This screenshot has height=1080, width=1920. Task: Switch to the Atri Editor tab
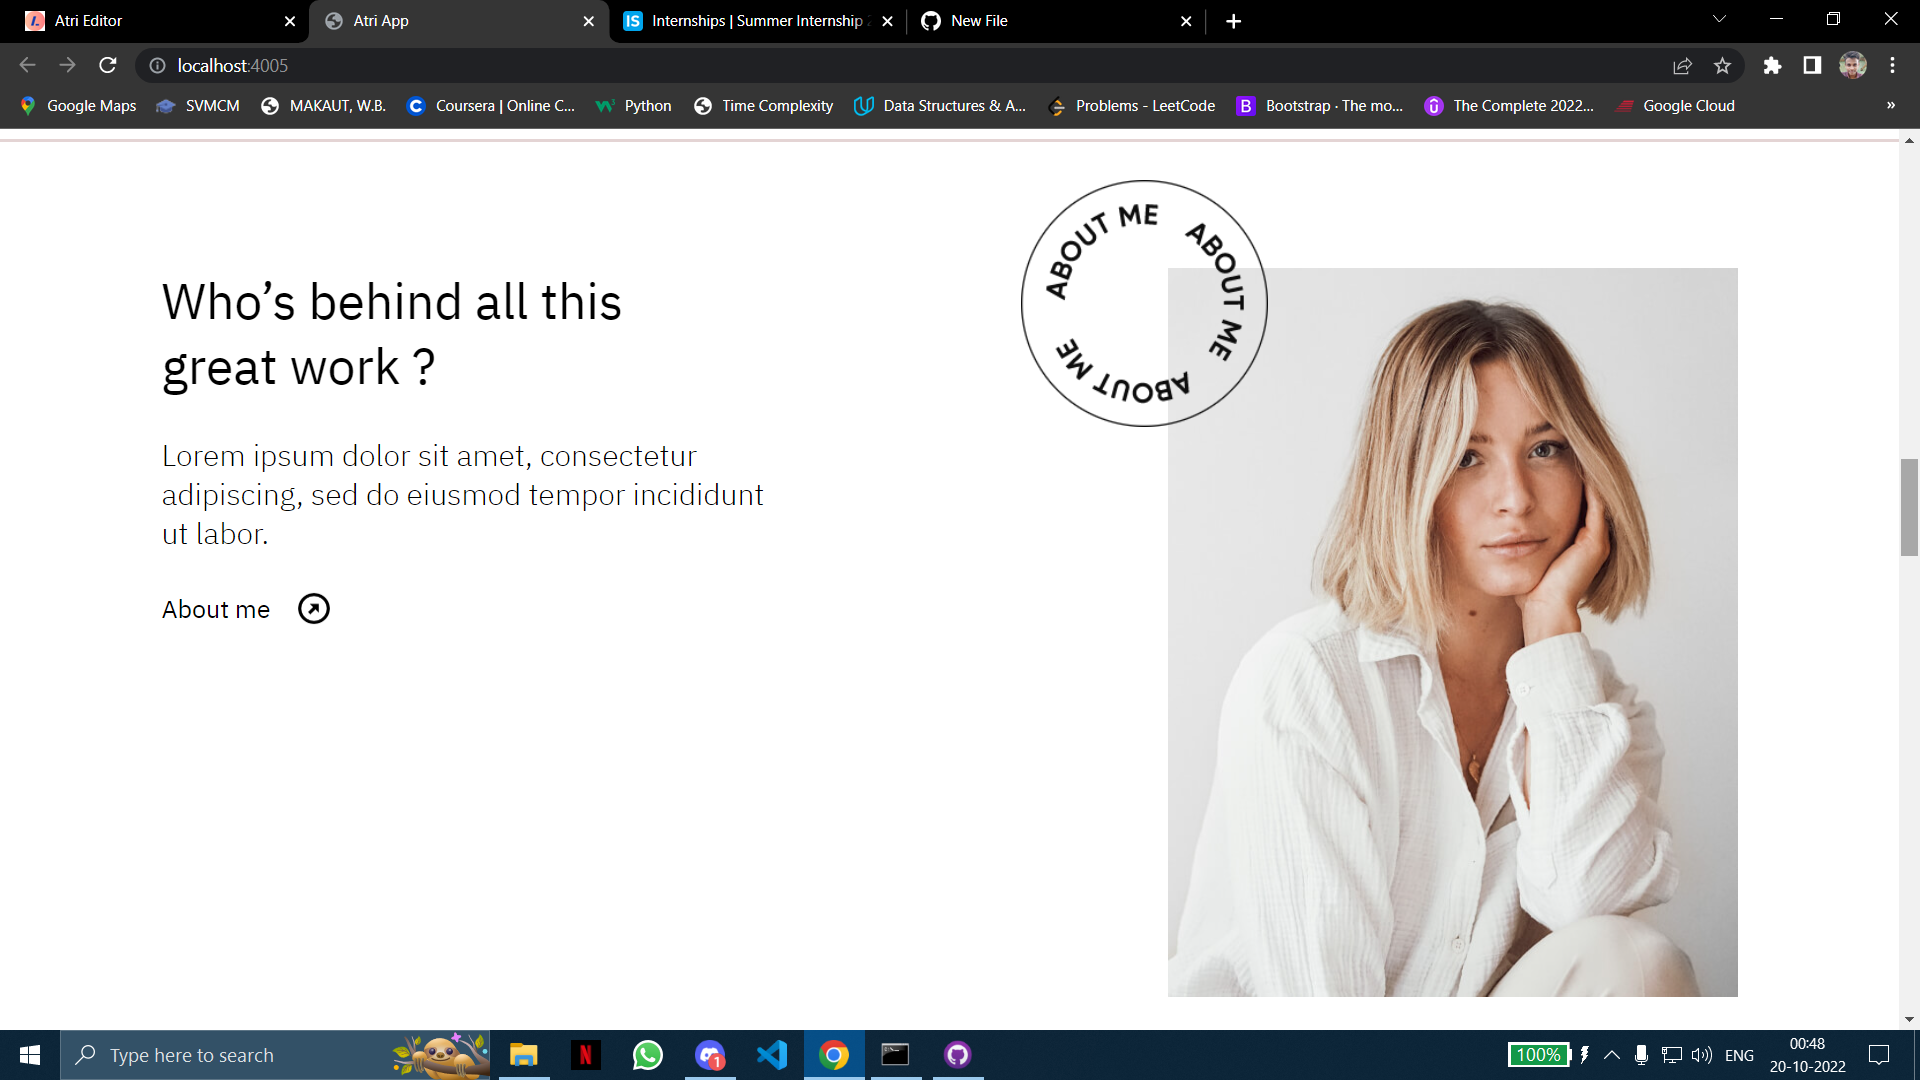[x=150, y=21]
